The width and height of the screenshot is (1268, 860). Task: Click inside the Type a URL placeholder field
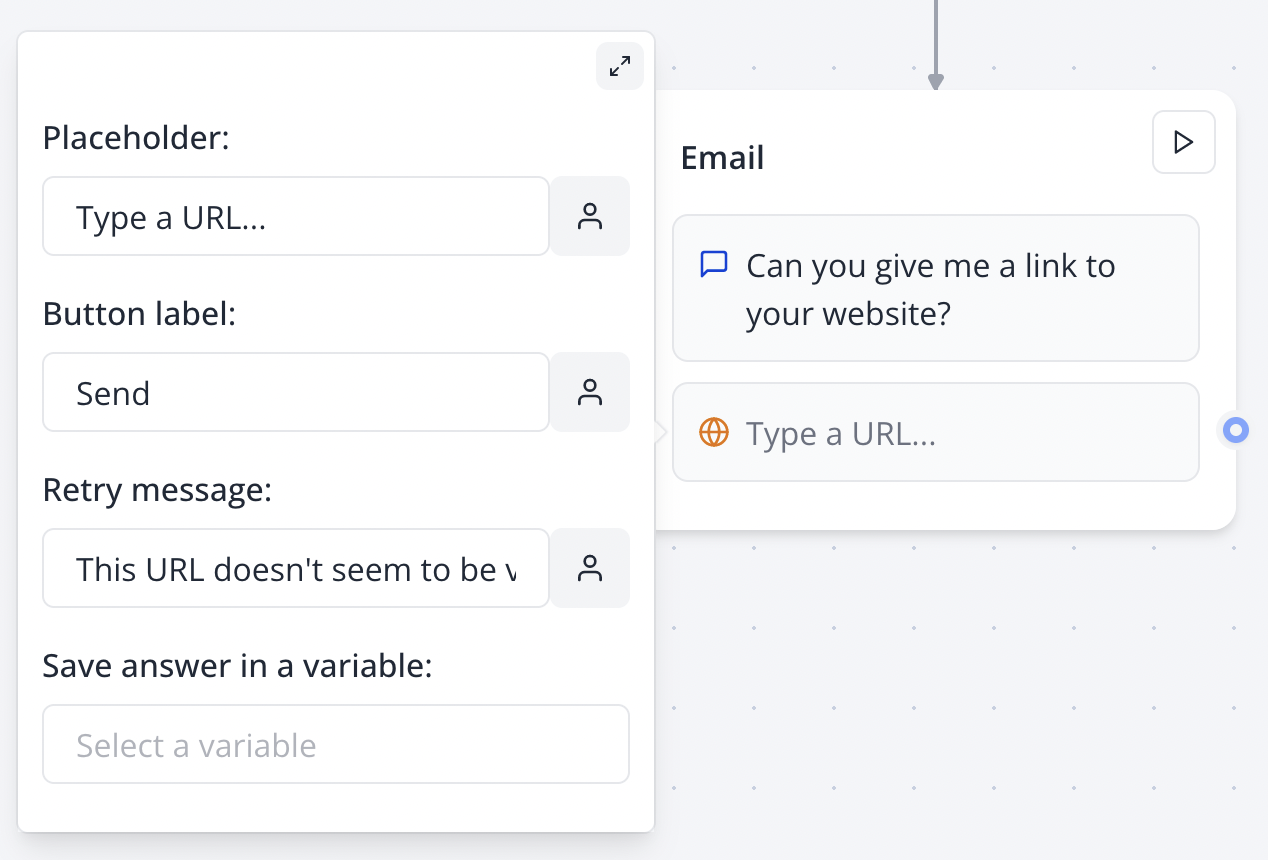(x=295, y=216)
